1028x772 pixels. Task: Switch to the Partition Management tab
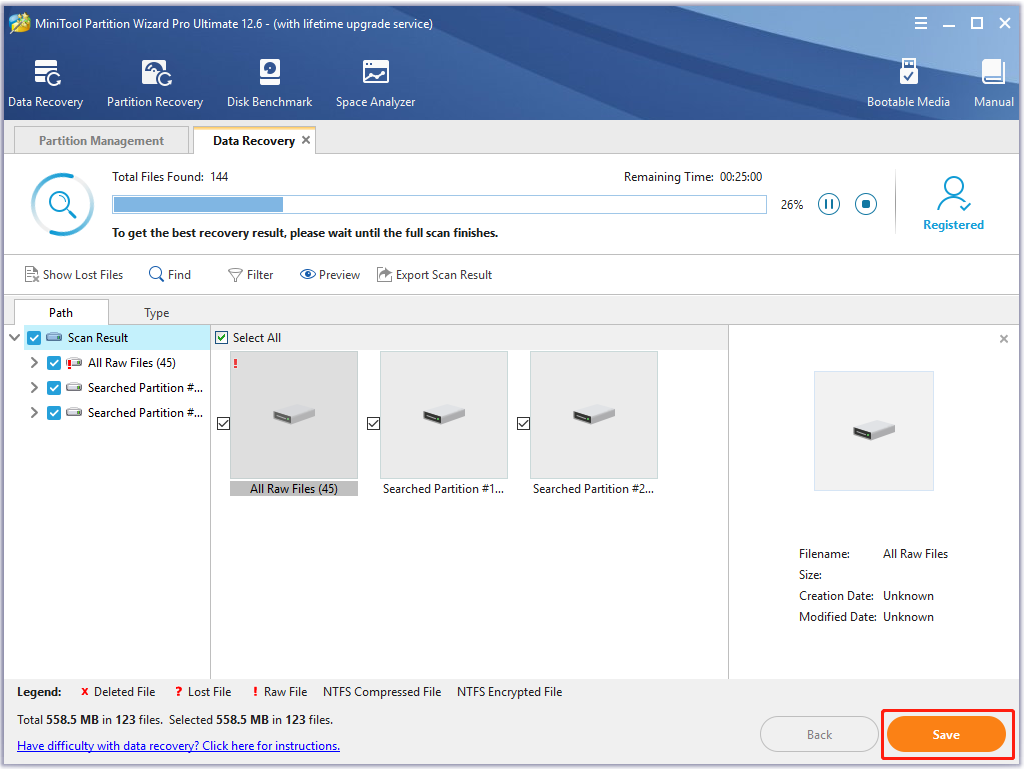click(x=101, y=141)
